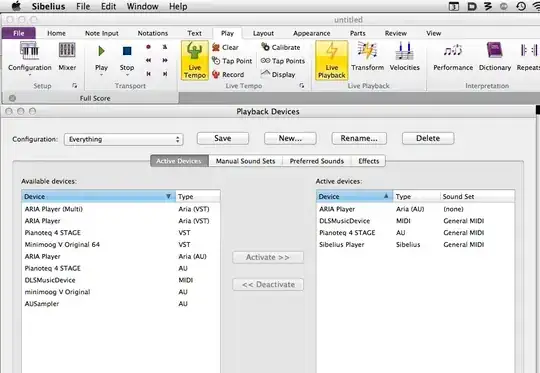Open the Configuration keyboard icon
540x373 pixels.
[30, 51]
